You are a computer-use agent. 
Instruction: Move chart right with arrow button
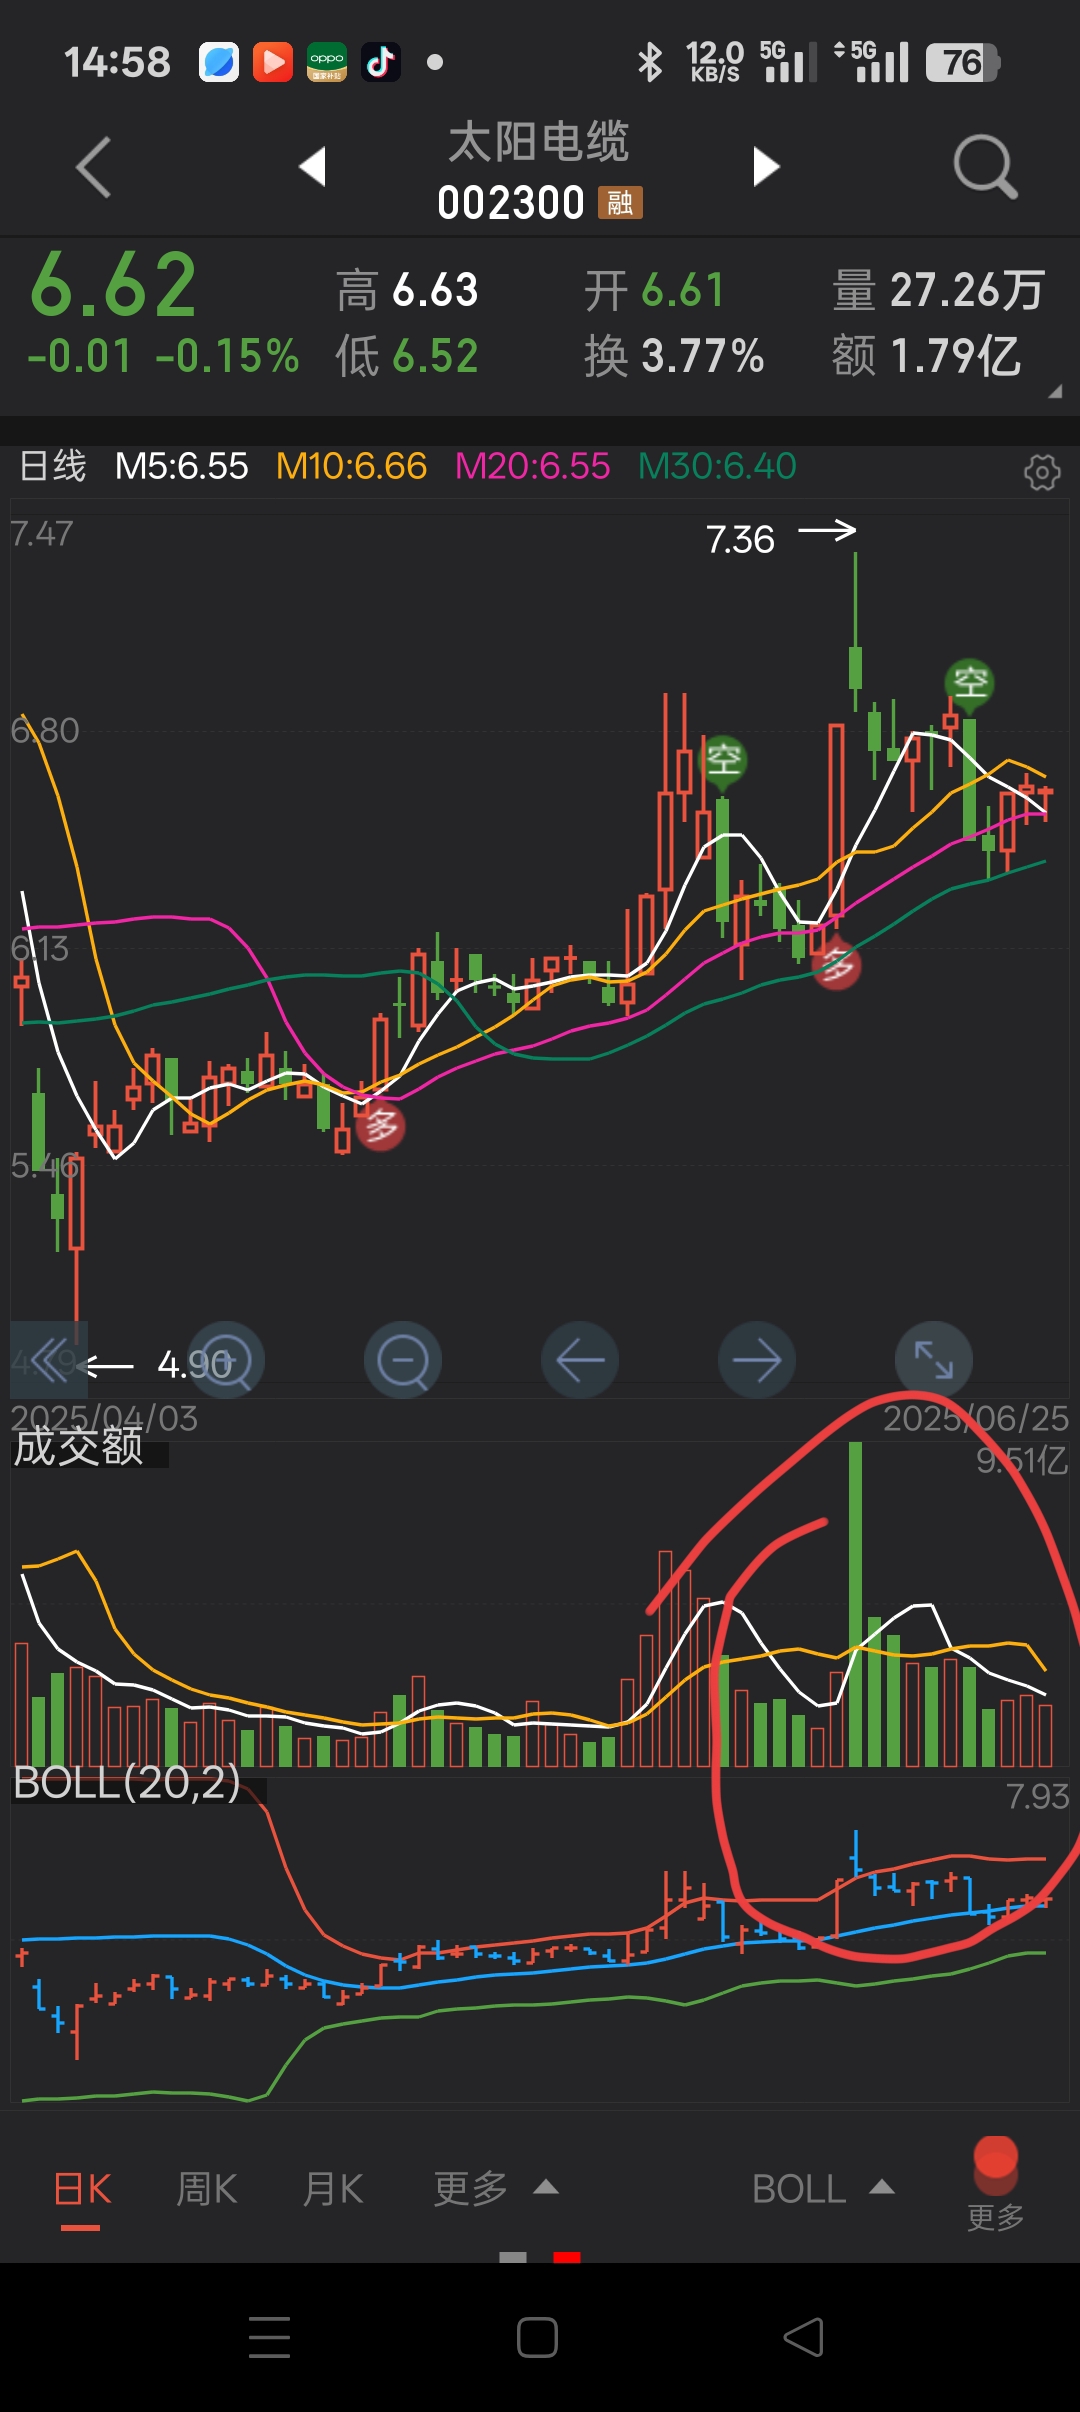[757, 1360]
